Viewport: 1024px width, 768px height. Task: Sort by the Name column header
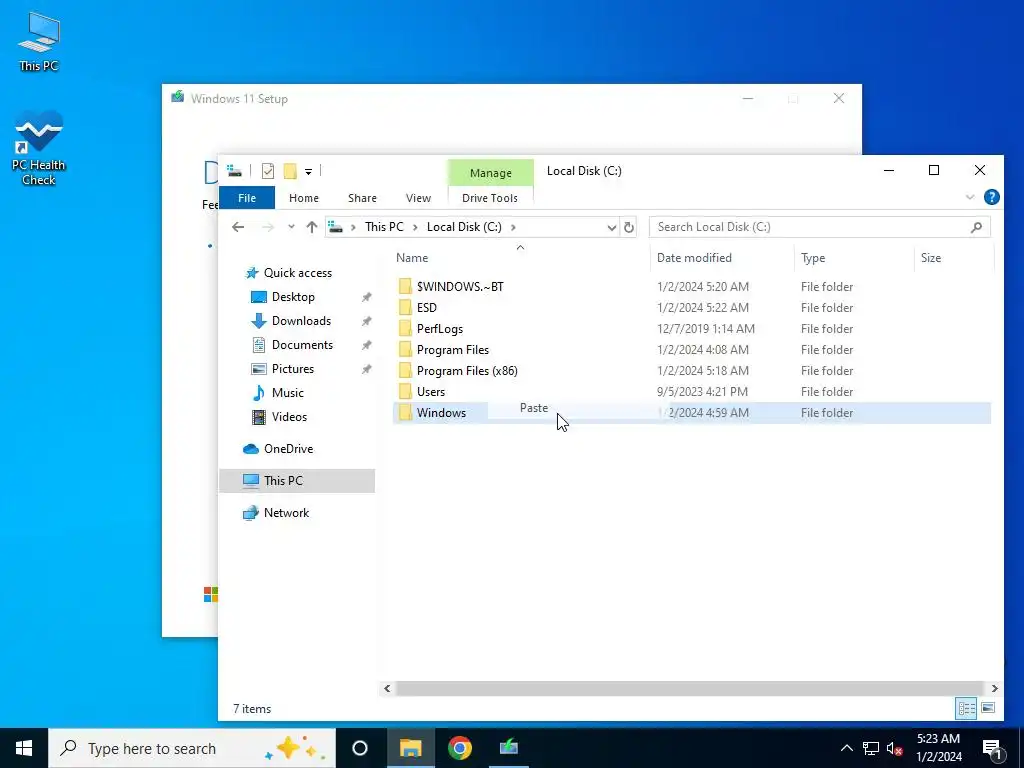(x=412, y=258)
